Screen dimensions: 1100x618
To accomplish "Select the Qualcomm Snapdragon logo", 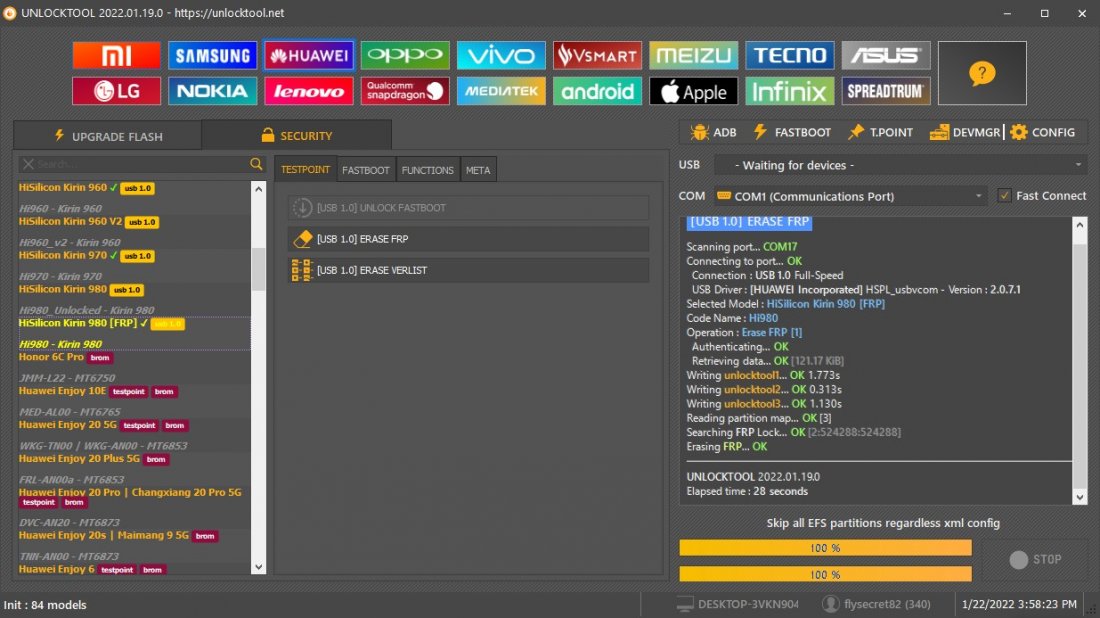I will click(x=405, y=91).
